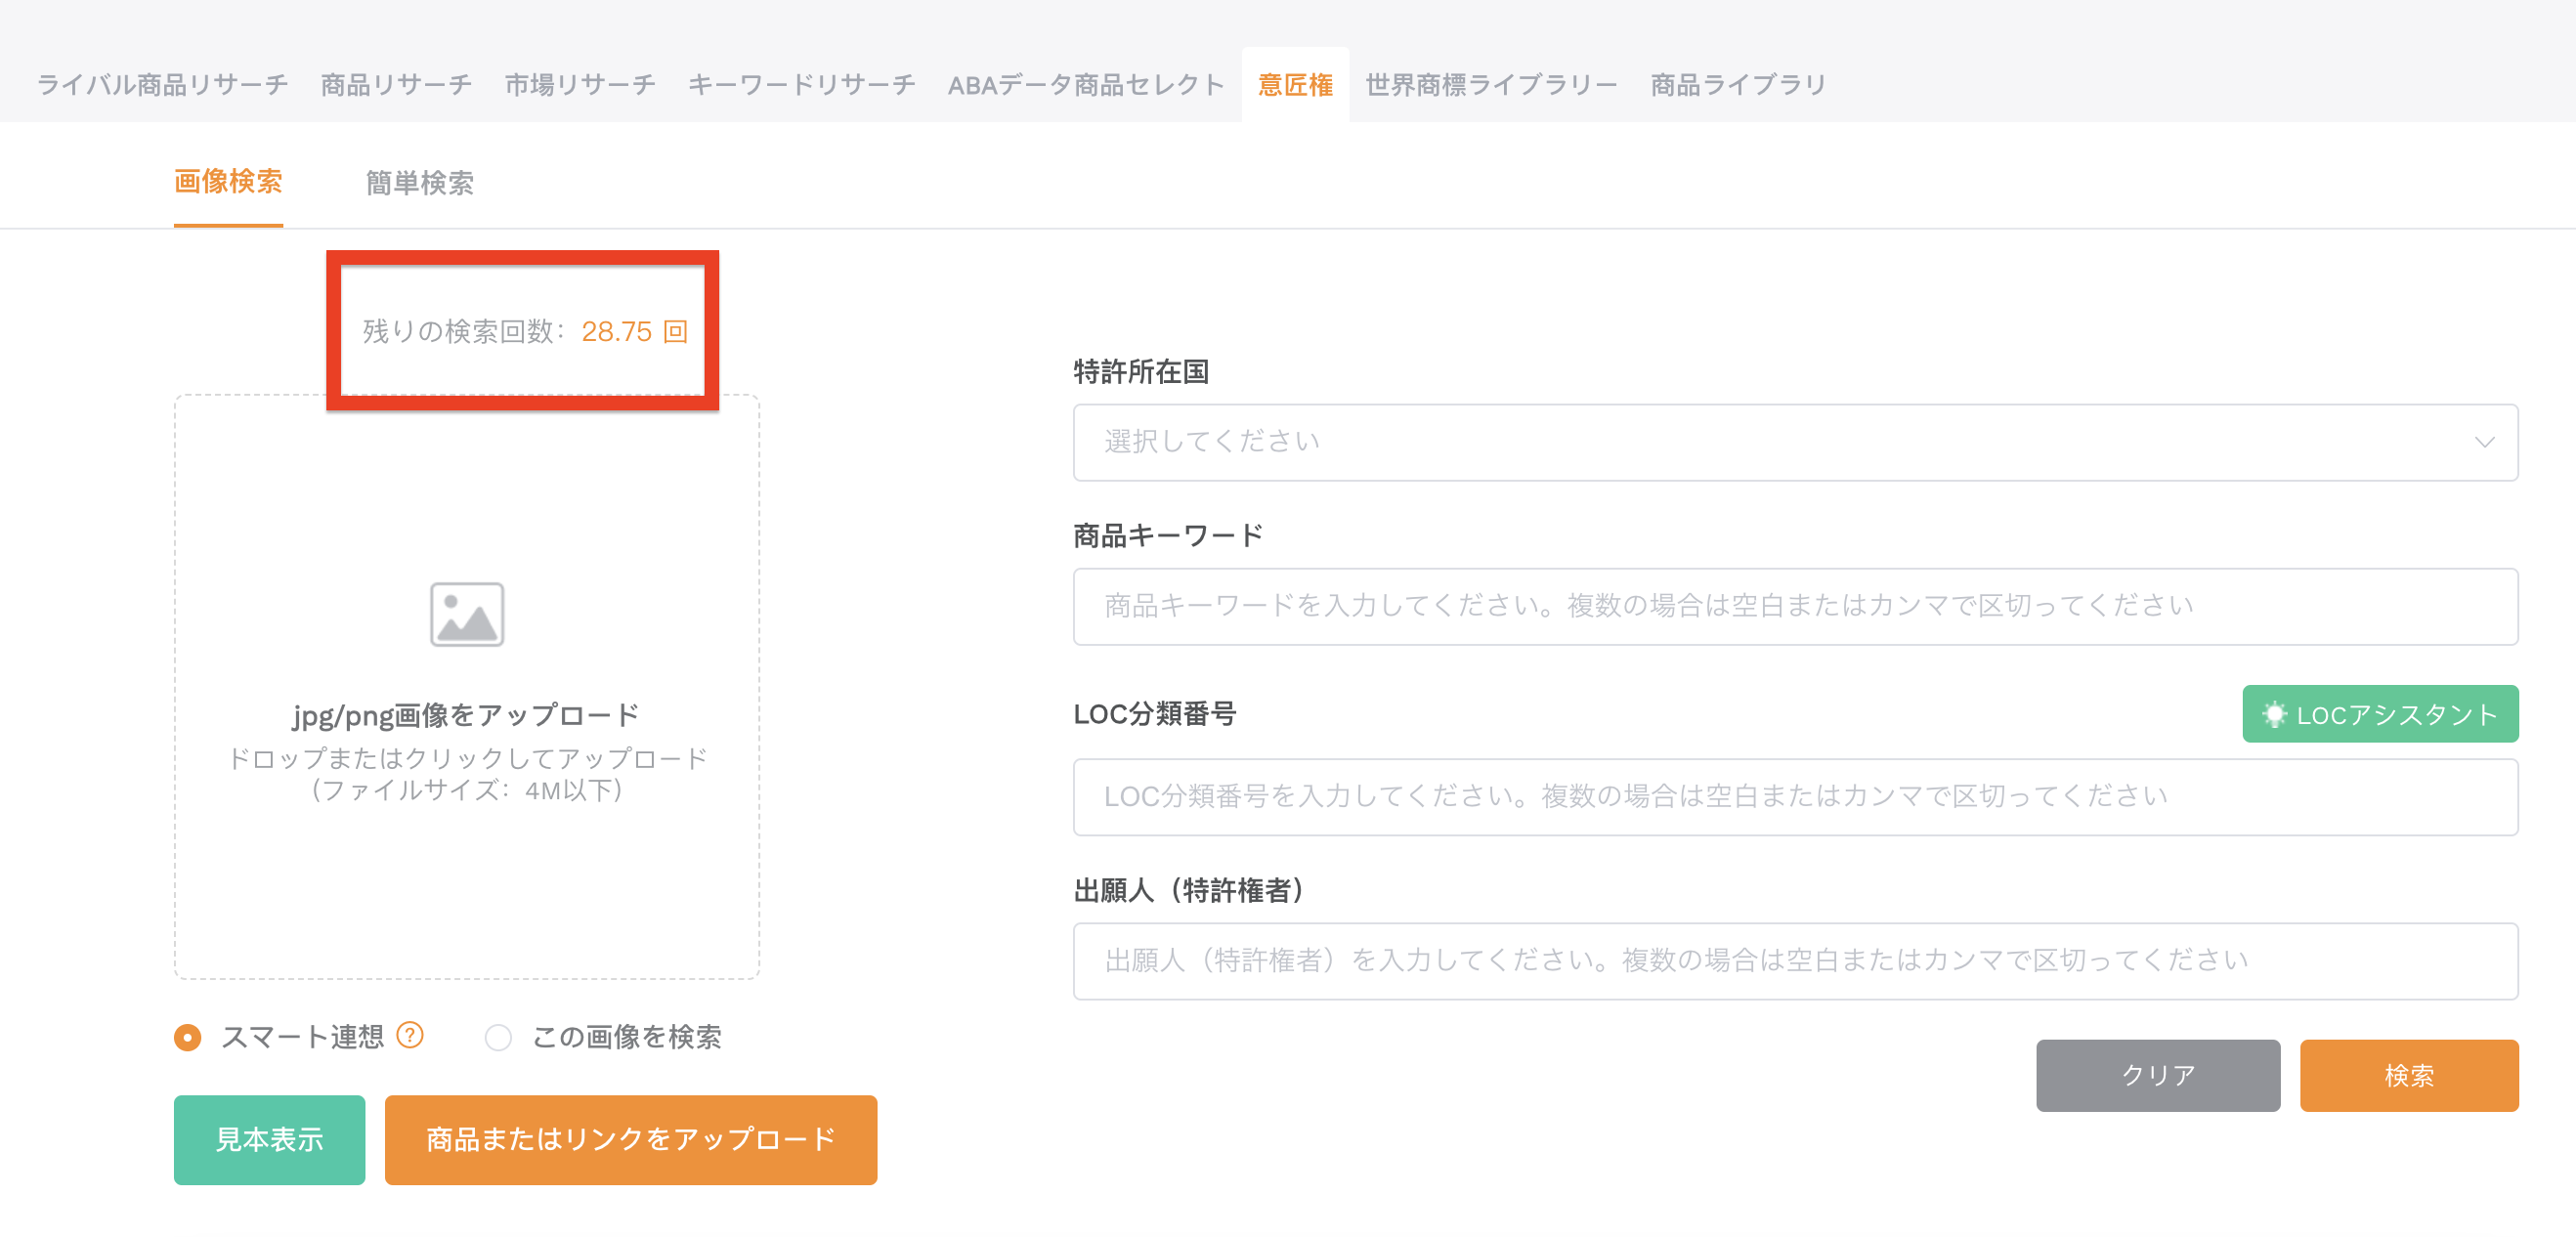Select the 意匠権 tab
2576x1237 pixels.
click(1295, 85)
